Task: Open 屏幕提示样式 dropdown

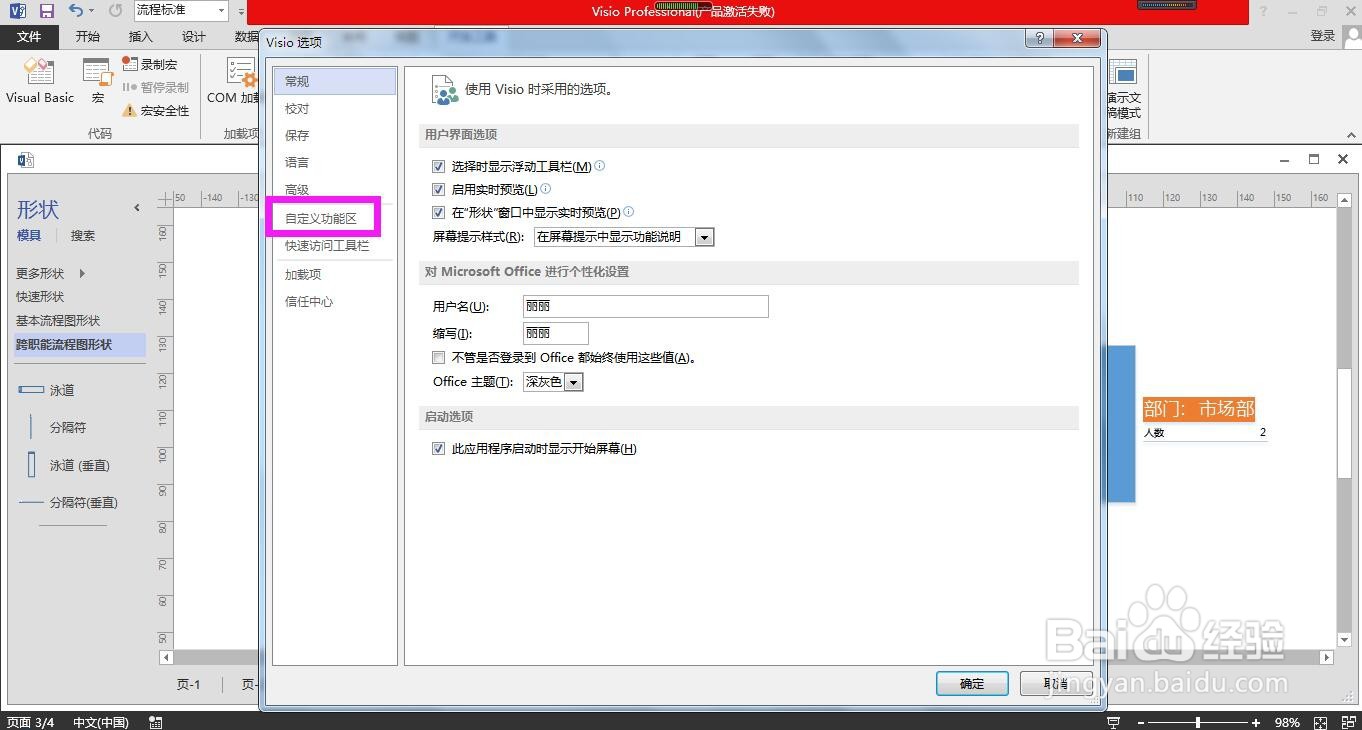Action: [x=704, y=237]
